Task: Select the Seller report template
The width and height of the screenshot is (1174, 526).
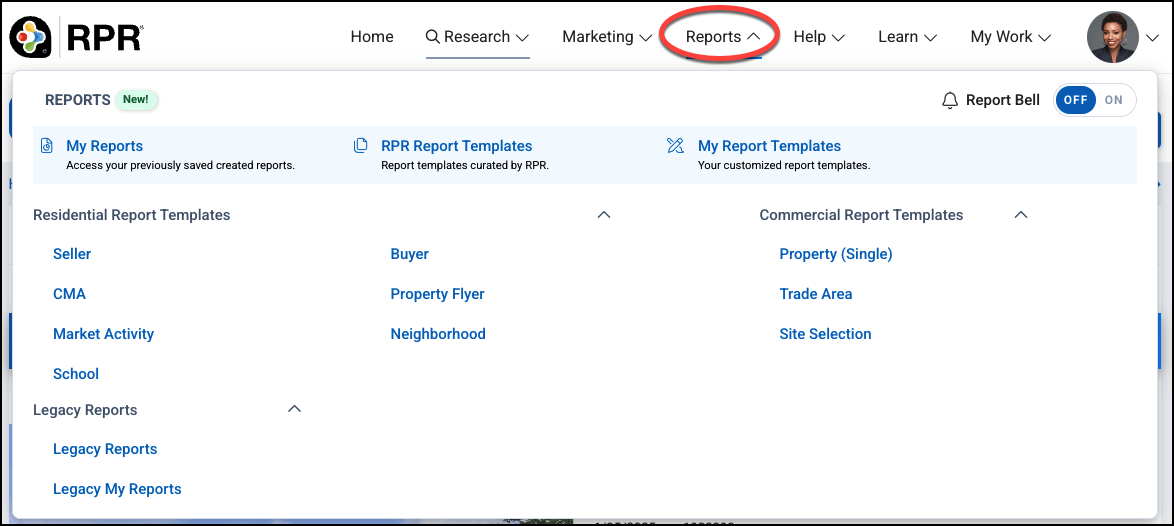Action: tap(72, 254)
